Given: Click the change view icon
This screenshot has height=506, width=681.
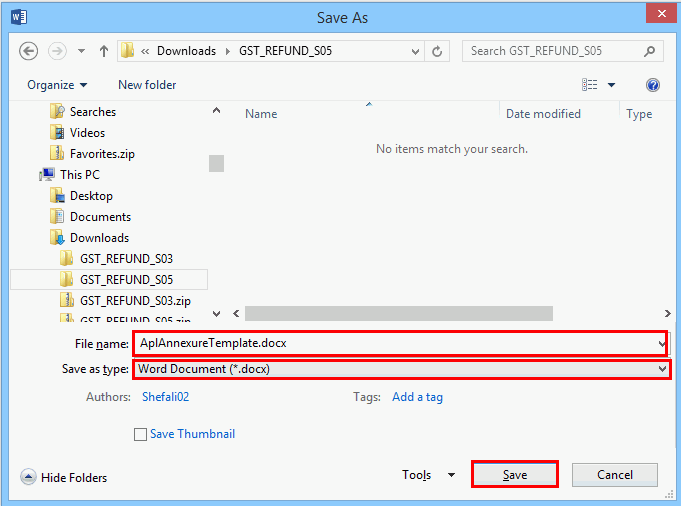Looking at the screenshot, I should point(589,85).
